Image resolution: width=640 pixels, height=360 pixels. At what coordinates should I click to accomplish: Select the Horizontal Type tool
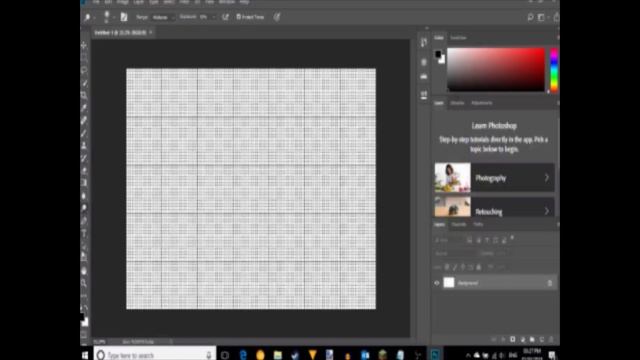84,233
